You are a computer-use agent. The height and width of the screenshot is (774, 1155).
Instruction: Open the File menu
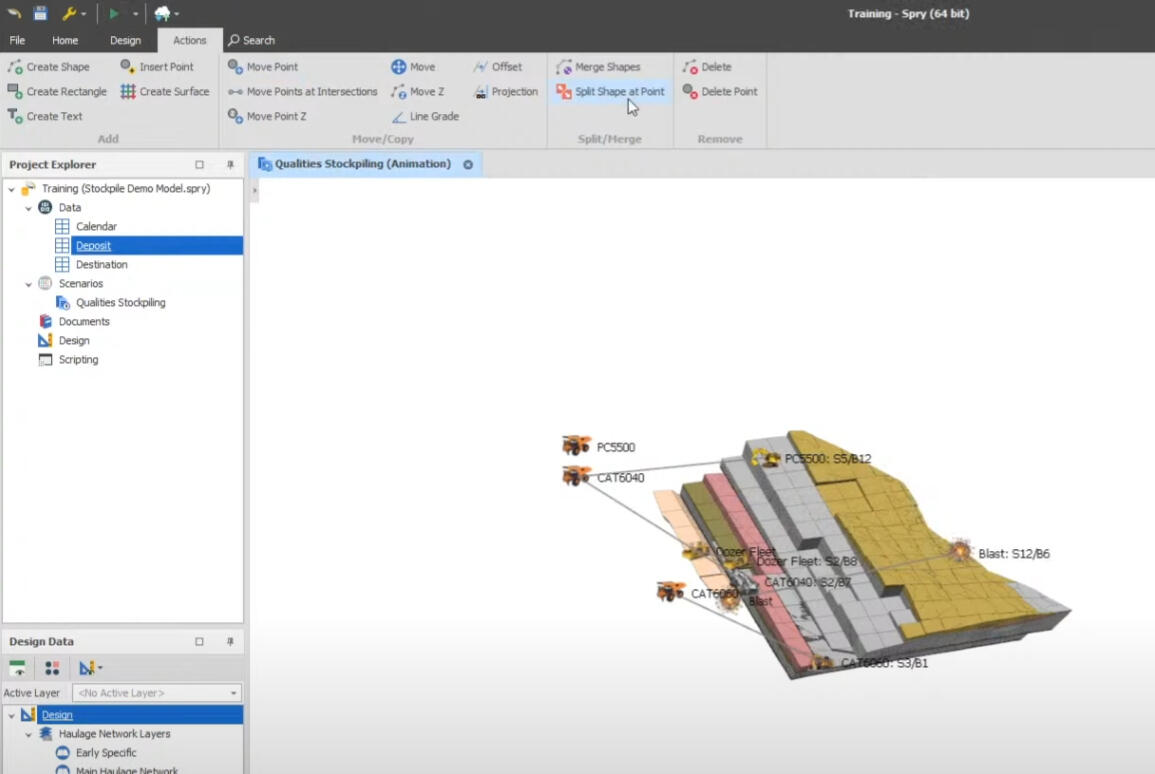(x=17, y=41)
